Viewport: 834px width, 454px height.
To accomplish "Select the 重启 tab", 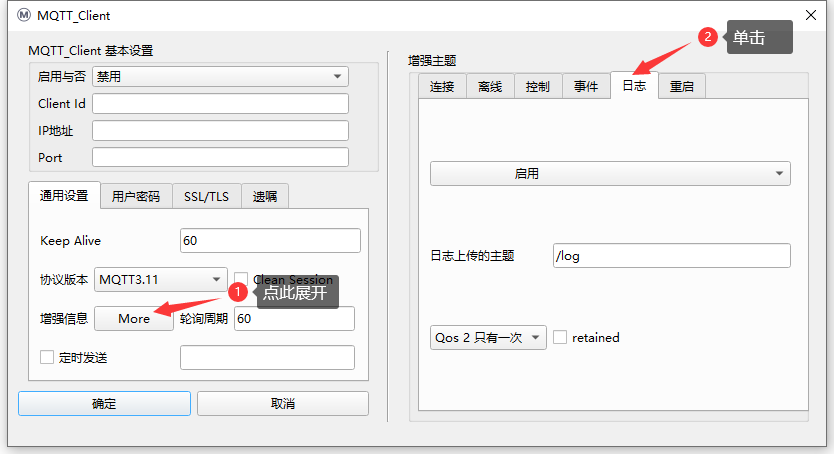I will point(682,86).
